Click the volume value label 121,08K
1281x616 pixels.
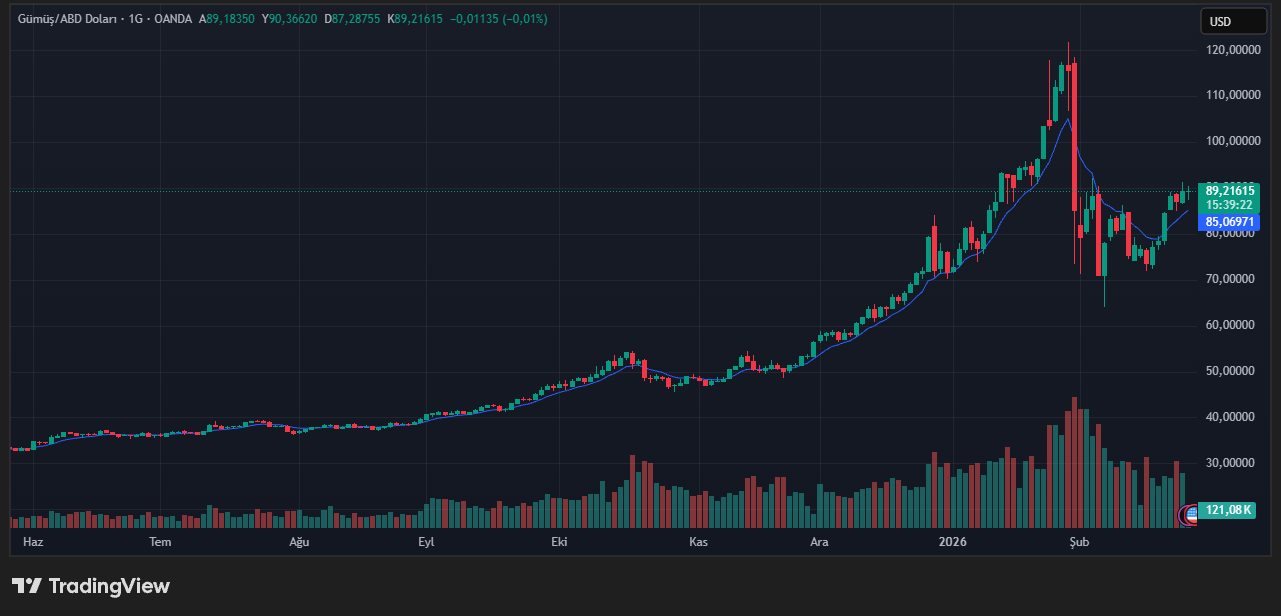click(x=1229, y=510)
